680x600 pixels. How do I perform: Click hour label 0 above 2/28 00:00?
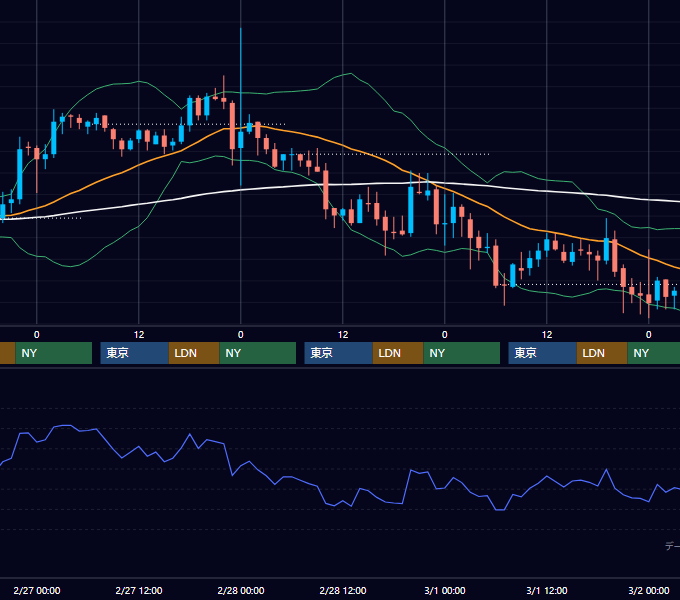coord(241,335)
